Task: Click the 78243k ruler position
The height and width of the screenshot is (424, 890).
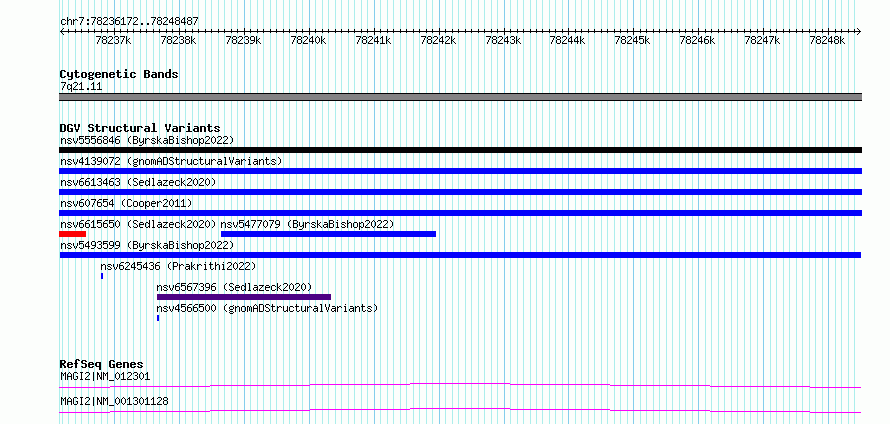Action: (x=503, y=40)
